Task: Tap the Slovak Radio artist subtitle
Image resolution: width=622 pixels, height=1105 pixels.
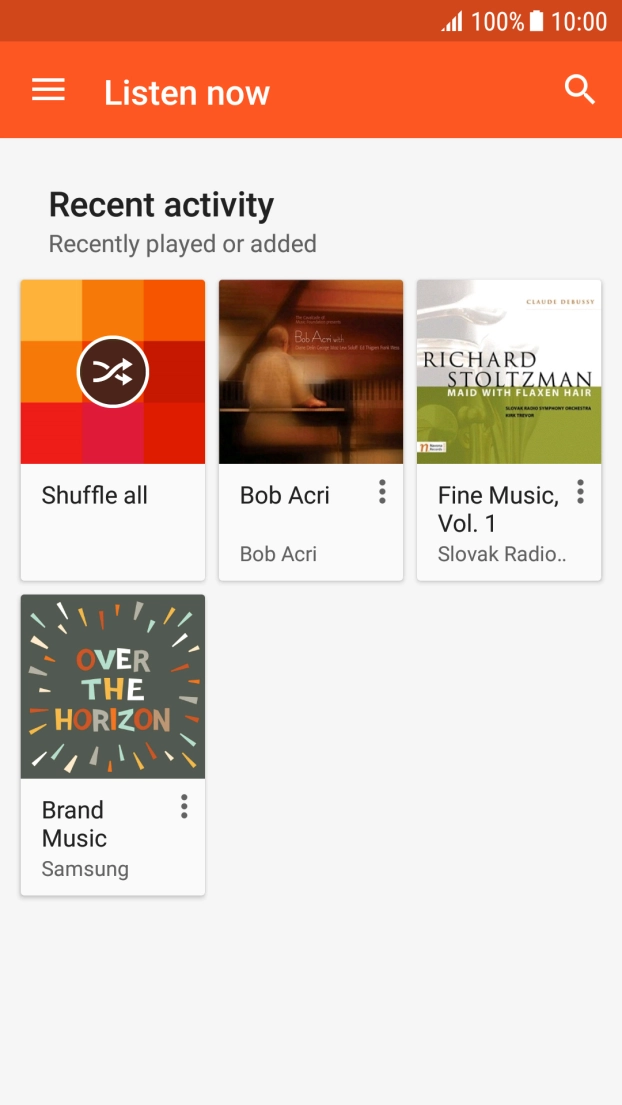Action: coord(502,554)
